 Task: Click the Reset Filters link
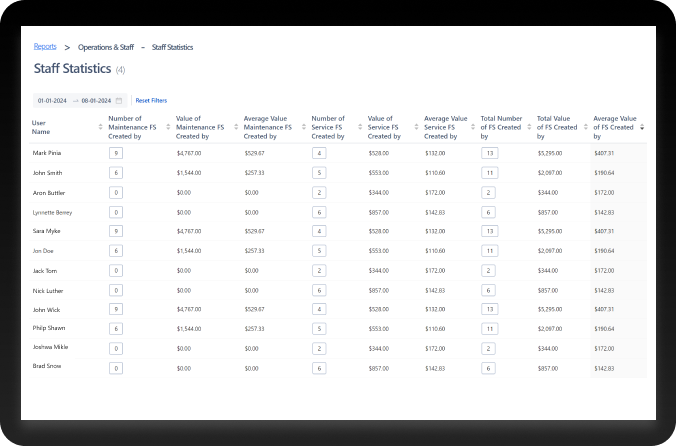151,100
